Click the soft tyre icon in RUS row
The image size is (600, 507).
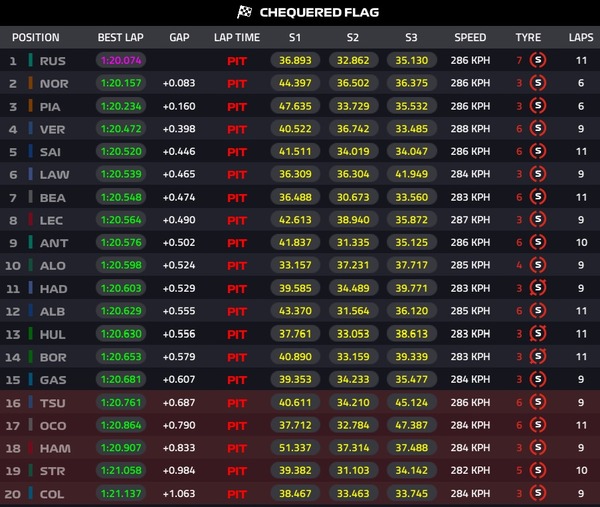point(538,60)
